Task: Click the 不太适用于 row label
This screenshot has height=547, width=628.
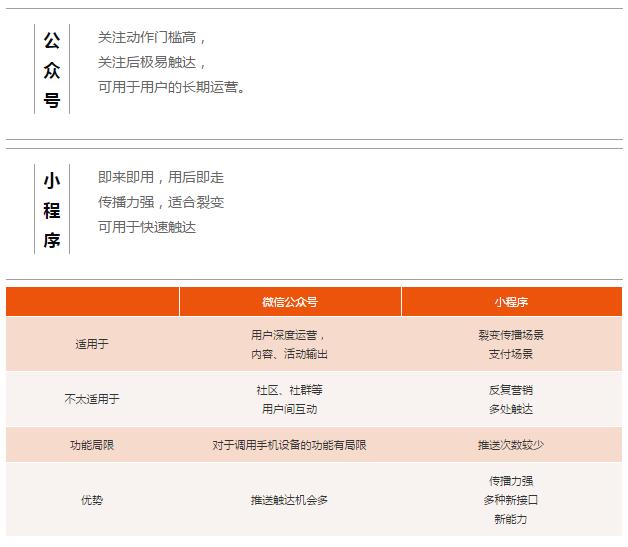Action: pyautogui.click(x=92, y=399)
